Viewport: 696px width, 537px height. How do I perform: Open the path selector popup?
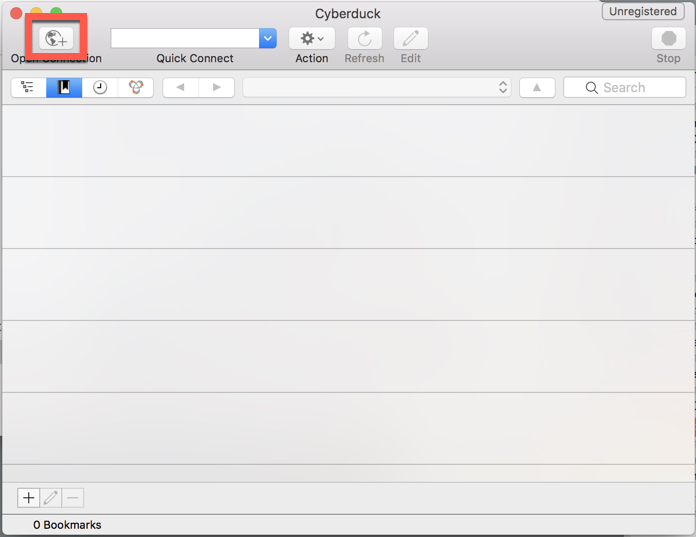(377, 87)
